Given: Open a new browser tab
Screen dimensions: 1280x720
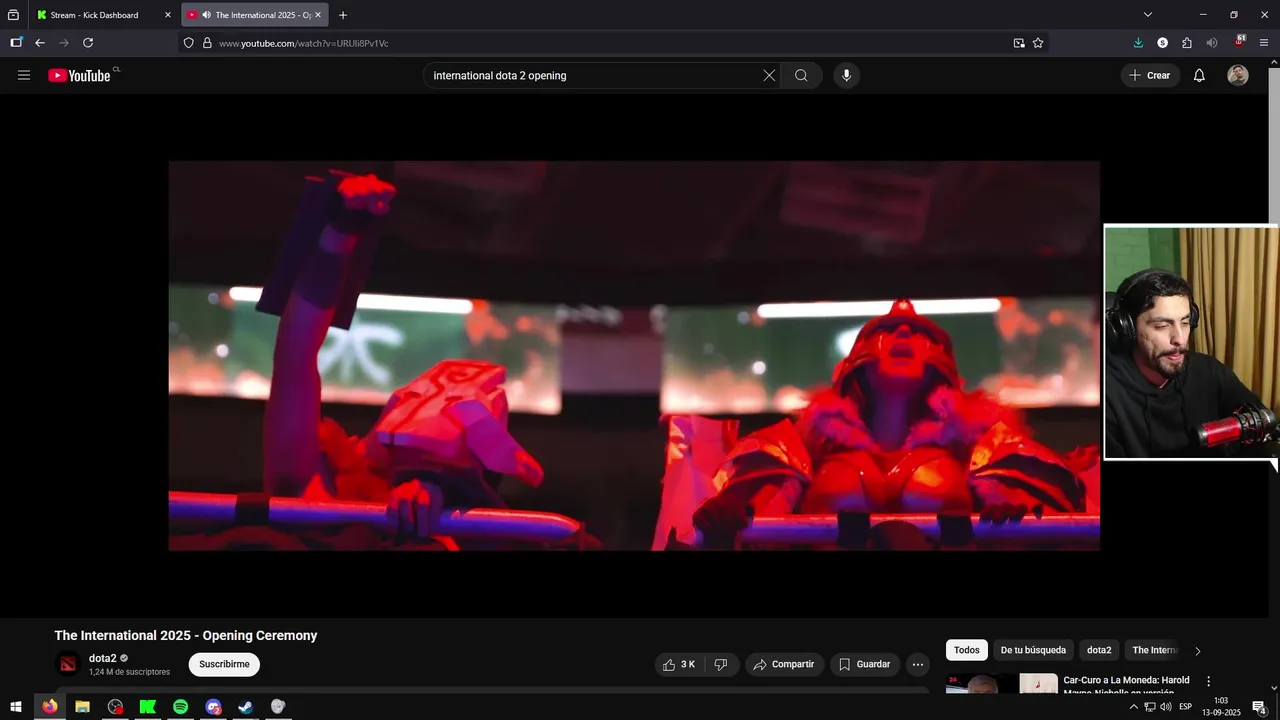Looking at the screenshot, I should pyautogui.click(x=343, y=15).
